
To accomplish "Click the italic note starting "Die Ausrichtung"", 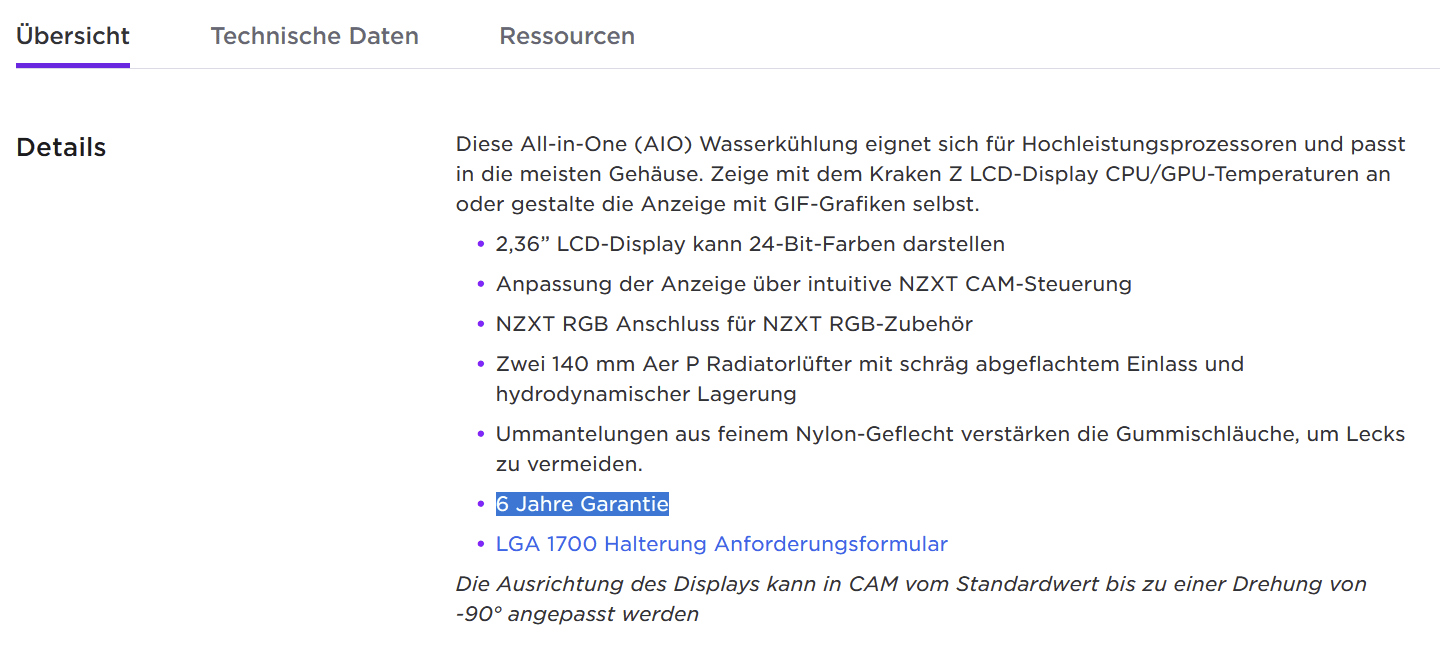I will [x=910, y=584].
